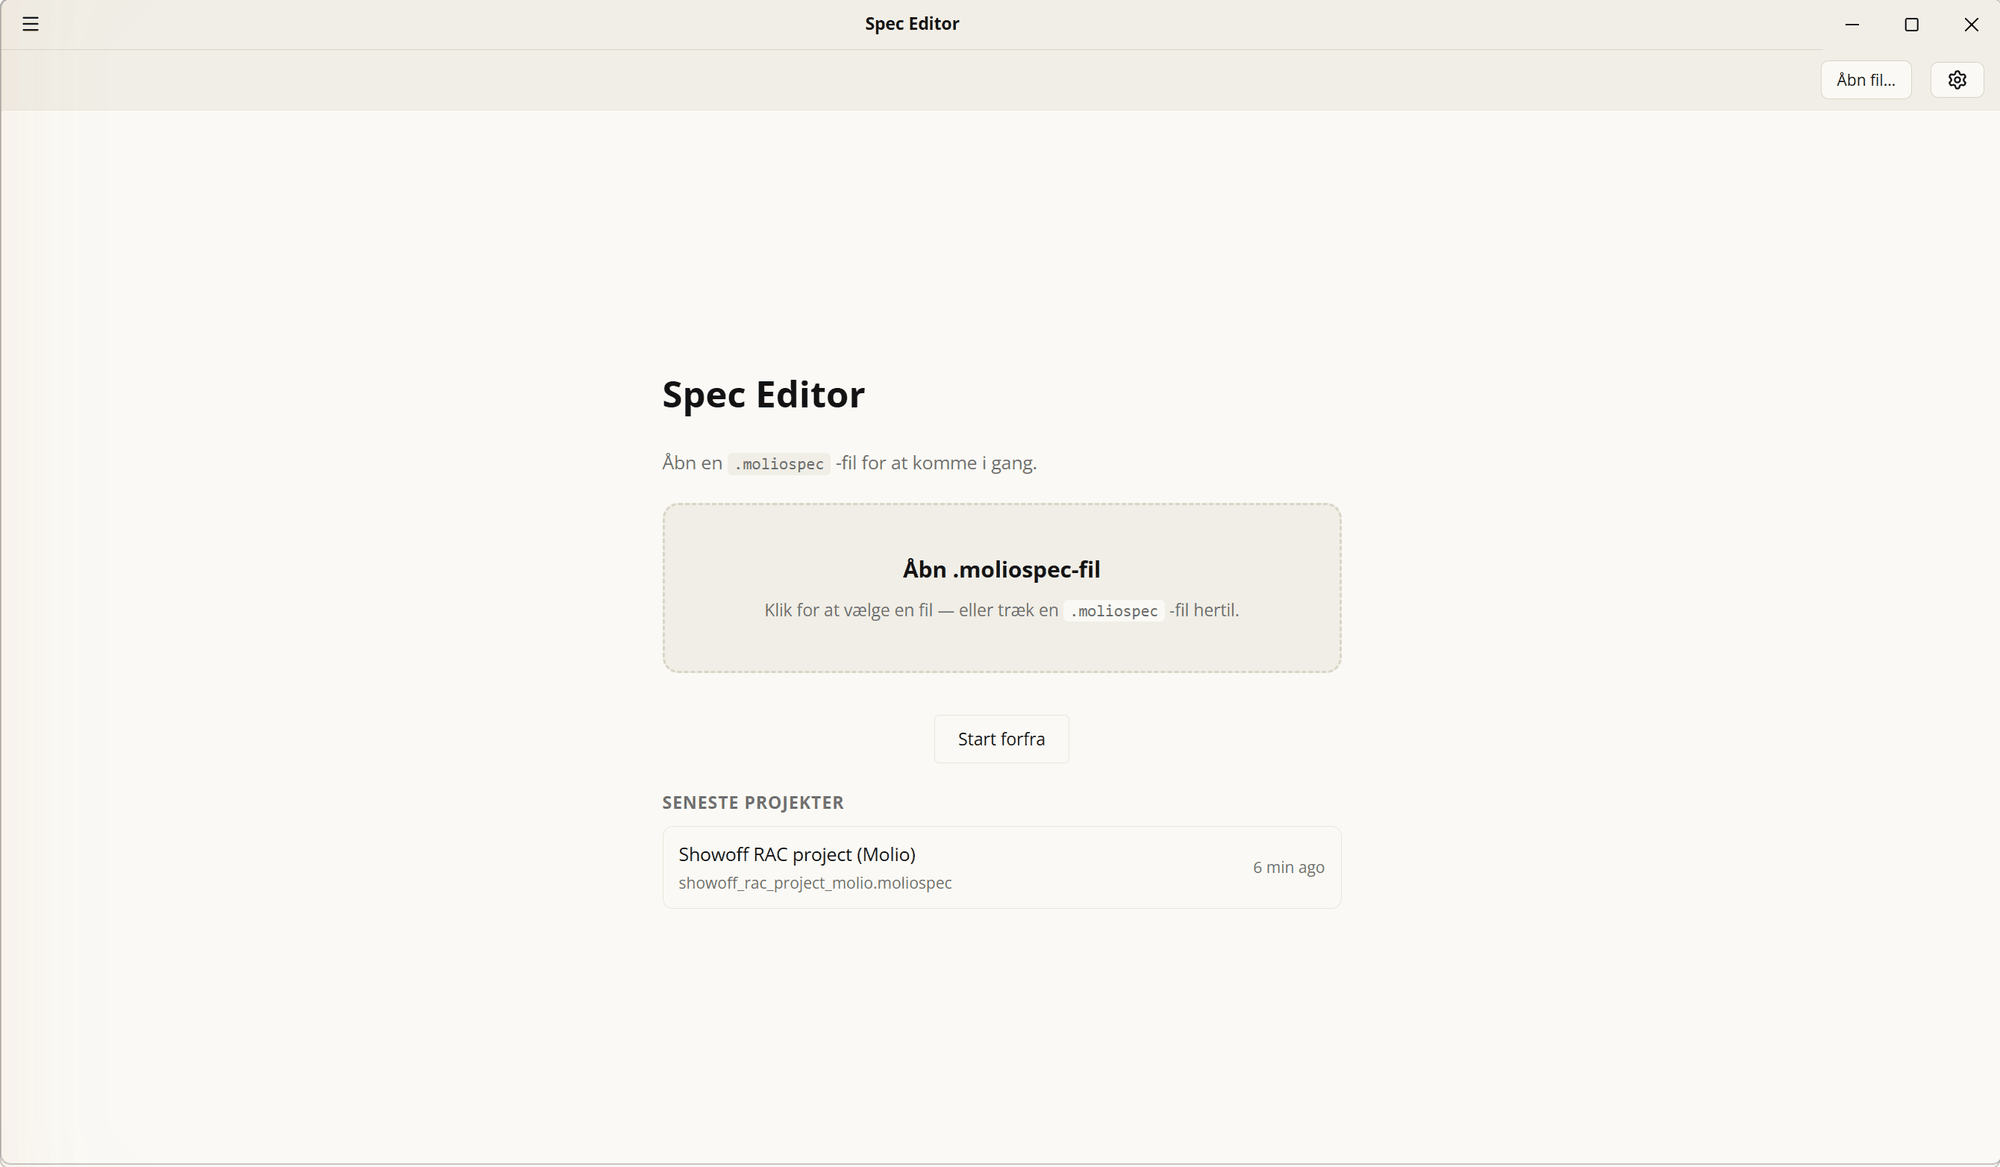The height and width of the screenshot is (1167, 2000).
Task: Open the Showoff RAC project (Molio) entry
Action: pyautogui.click(x=1001, y=867)
